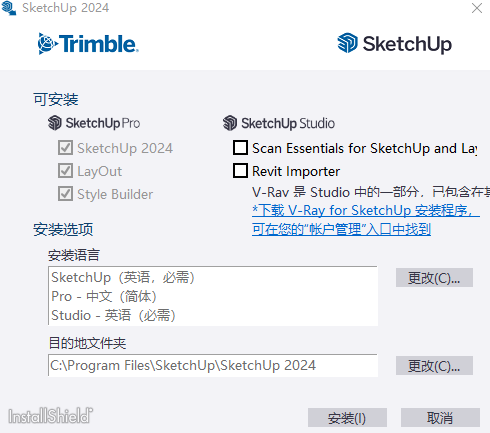Click the 更改(C) button for destination folder
This screenshot has width=490, height=433.
pos(434,366)
